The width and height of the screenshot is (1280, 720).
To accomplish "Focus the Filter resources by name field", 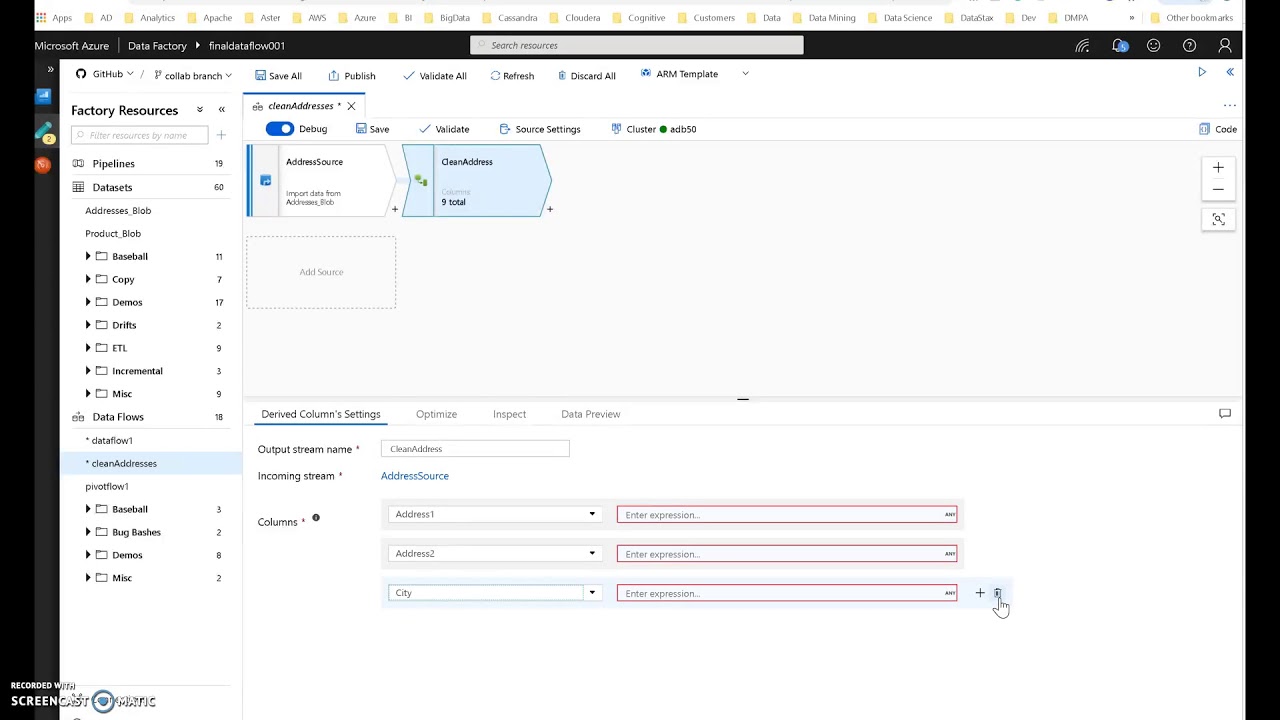I will click(x=140, y=135).
